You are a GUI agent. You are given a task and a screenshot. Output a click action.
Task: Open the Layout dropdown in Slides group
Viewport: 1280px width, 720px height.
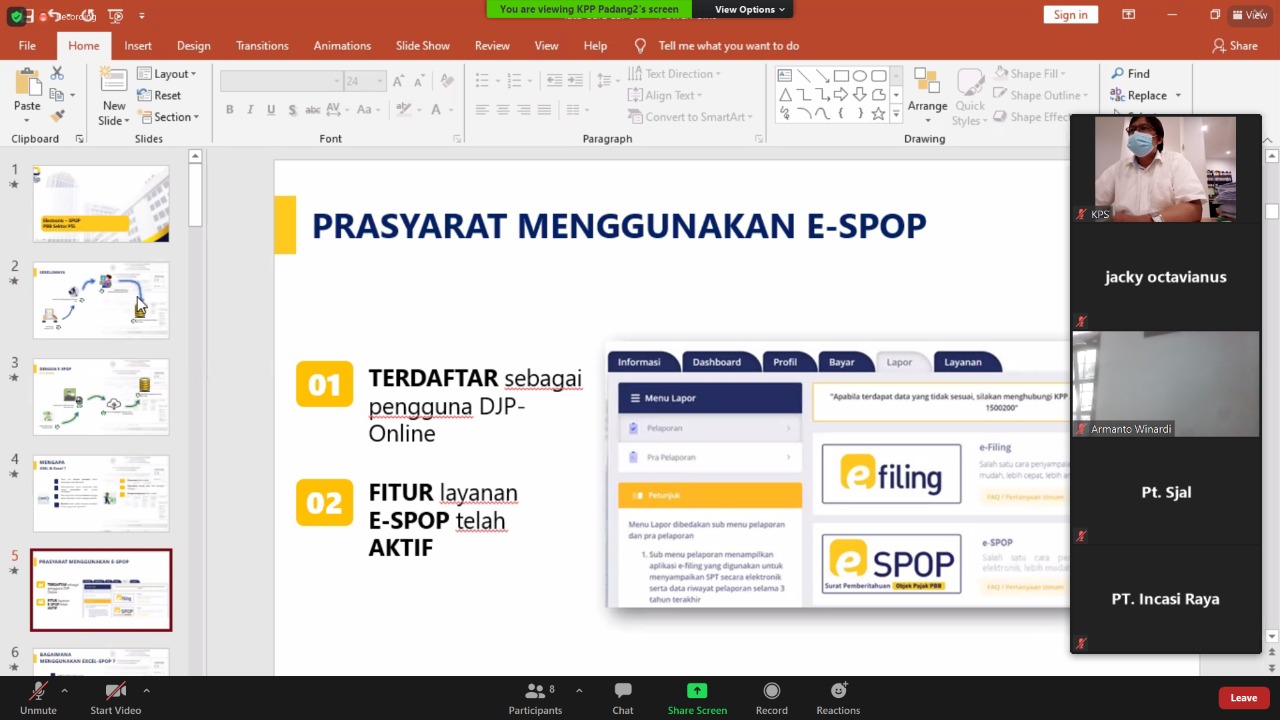coord(170,74)
